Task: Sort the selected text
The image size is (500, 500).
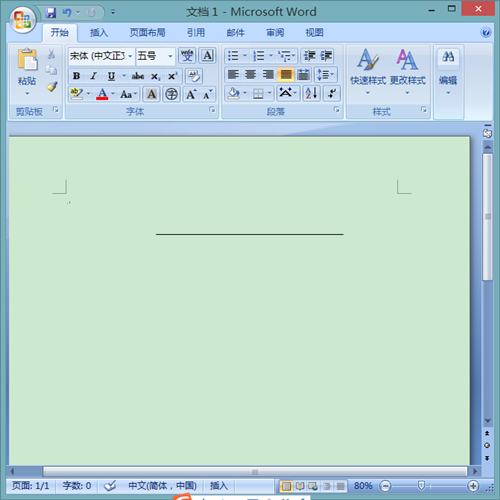Action: 312,93
